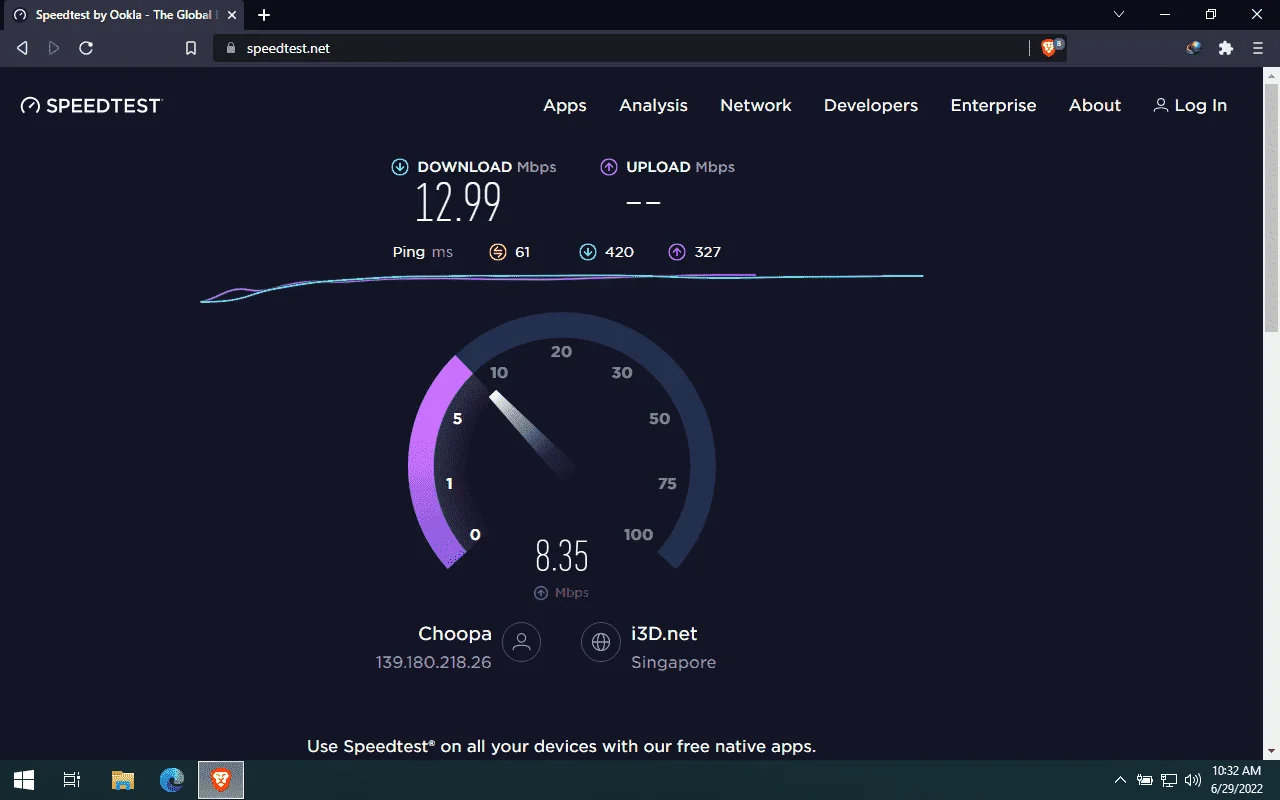The height and width of the screenshot is (800, 1280).
Task: Open the tab search dropdown arrow
Action: click(x=1119, y=15)
